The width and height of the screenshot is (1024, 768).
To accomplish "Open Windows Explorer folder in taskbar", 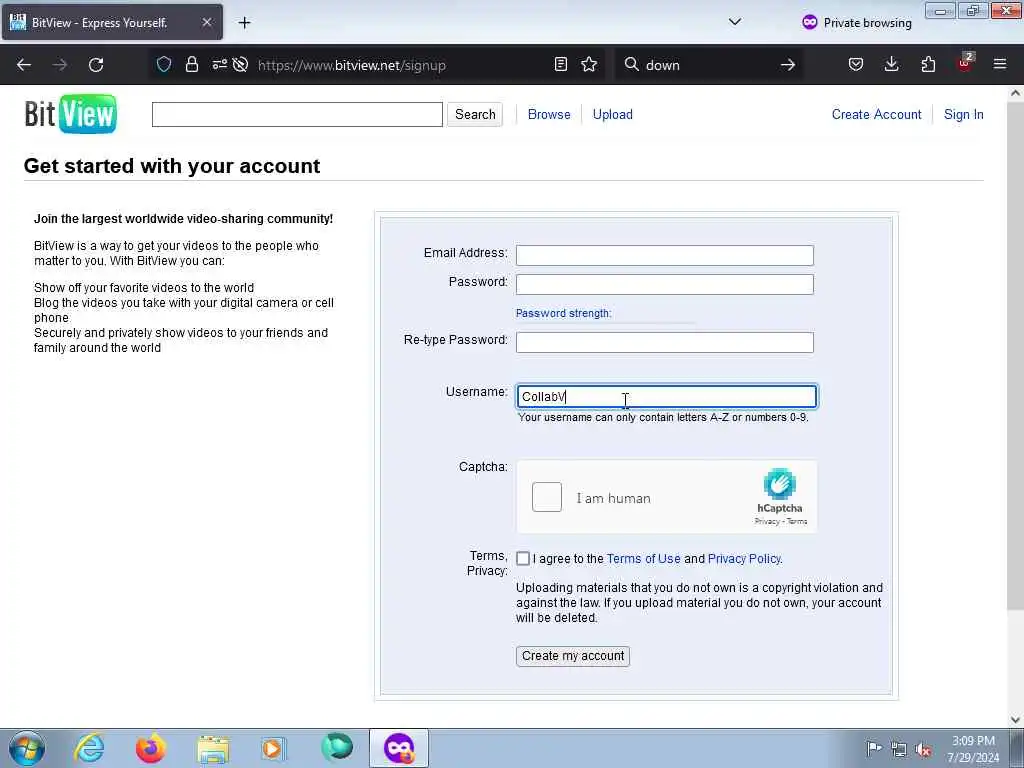I will [213, 748].
